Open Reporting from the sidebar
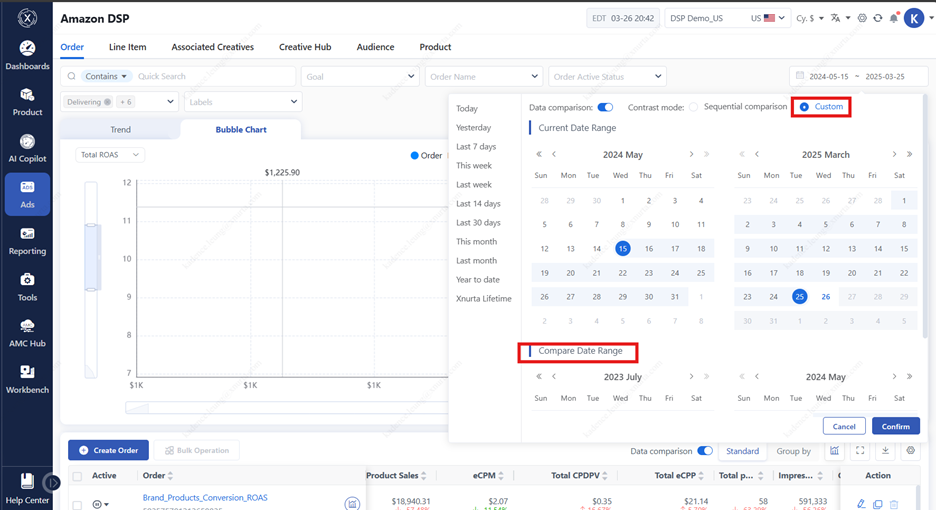This screenshot has width=936, height=510. click(27, 240)
